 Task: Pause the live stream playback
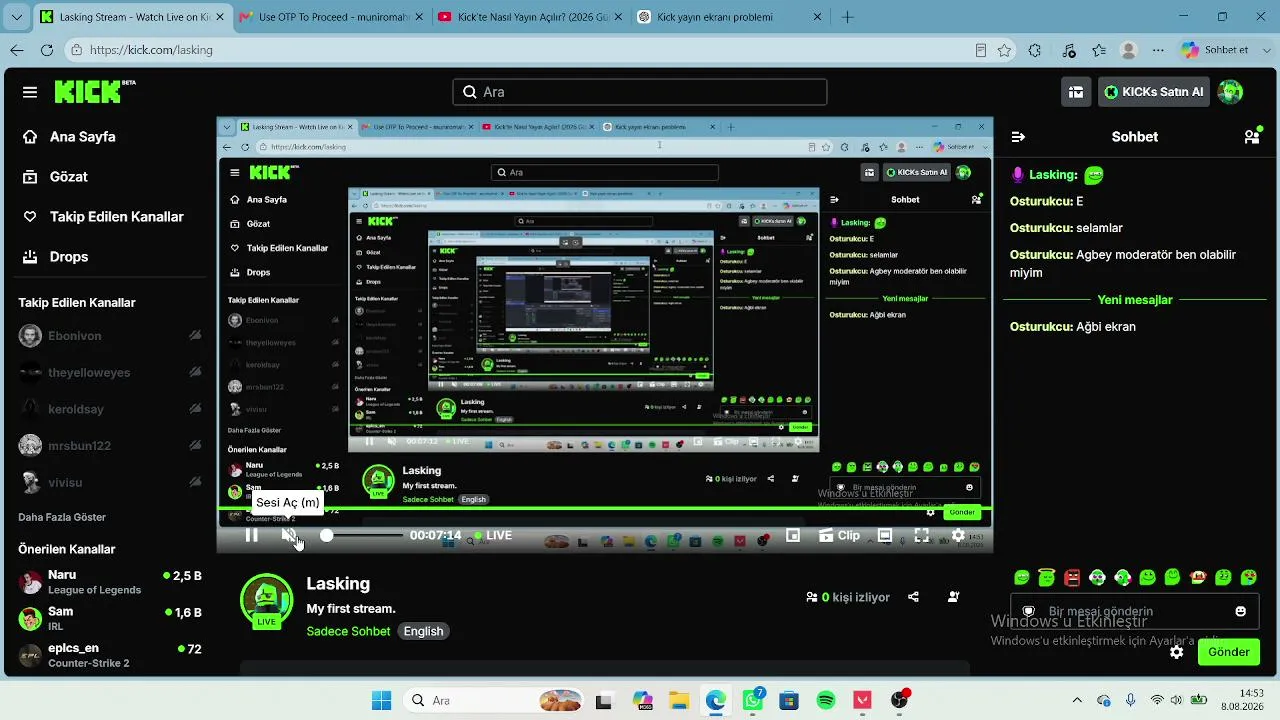[252, 536]
